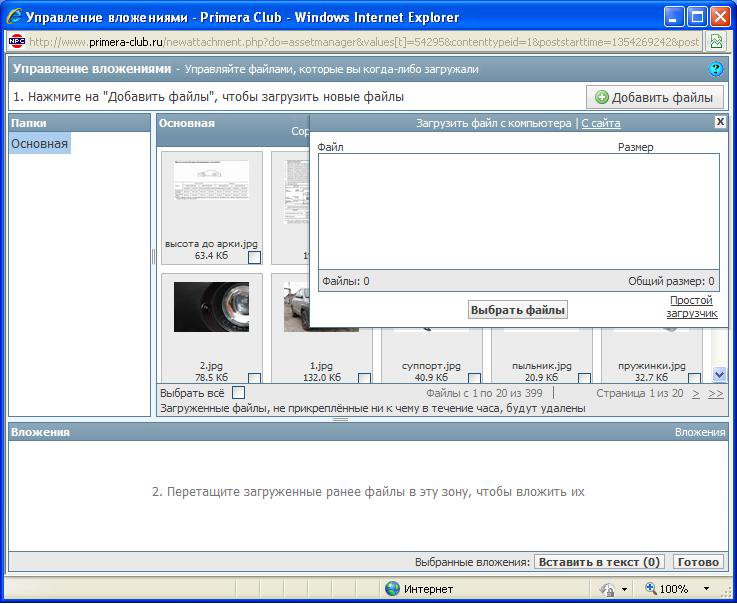737x604 pixels.
Task: Check the box for суппорт.jpg
Action: (474, 378)
